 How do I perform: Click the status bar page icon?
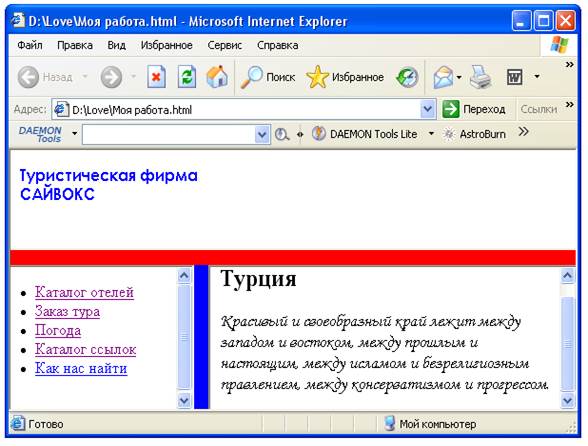click(x=18, y=423)
